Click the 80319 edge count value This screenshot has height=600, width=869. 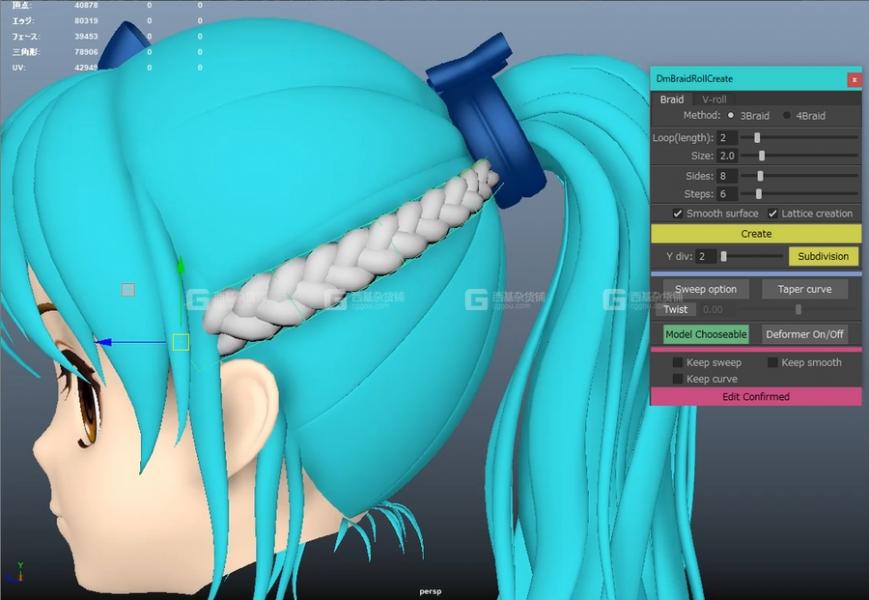coord(86,20)
